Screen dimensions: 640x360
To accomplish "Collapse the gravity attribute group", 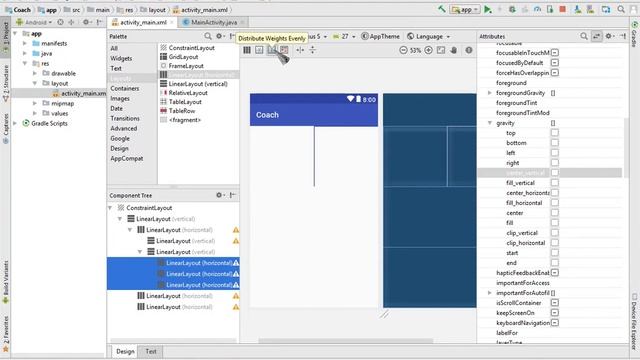I will (490, 123).
